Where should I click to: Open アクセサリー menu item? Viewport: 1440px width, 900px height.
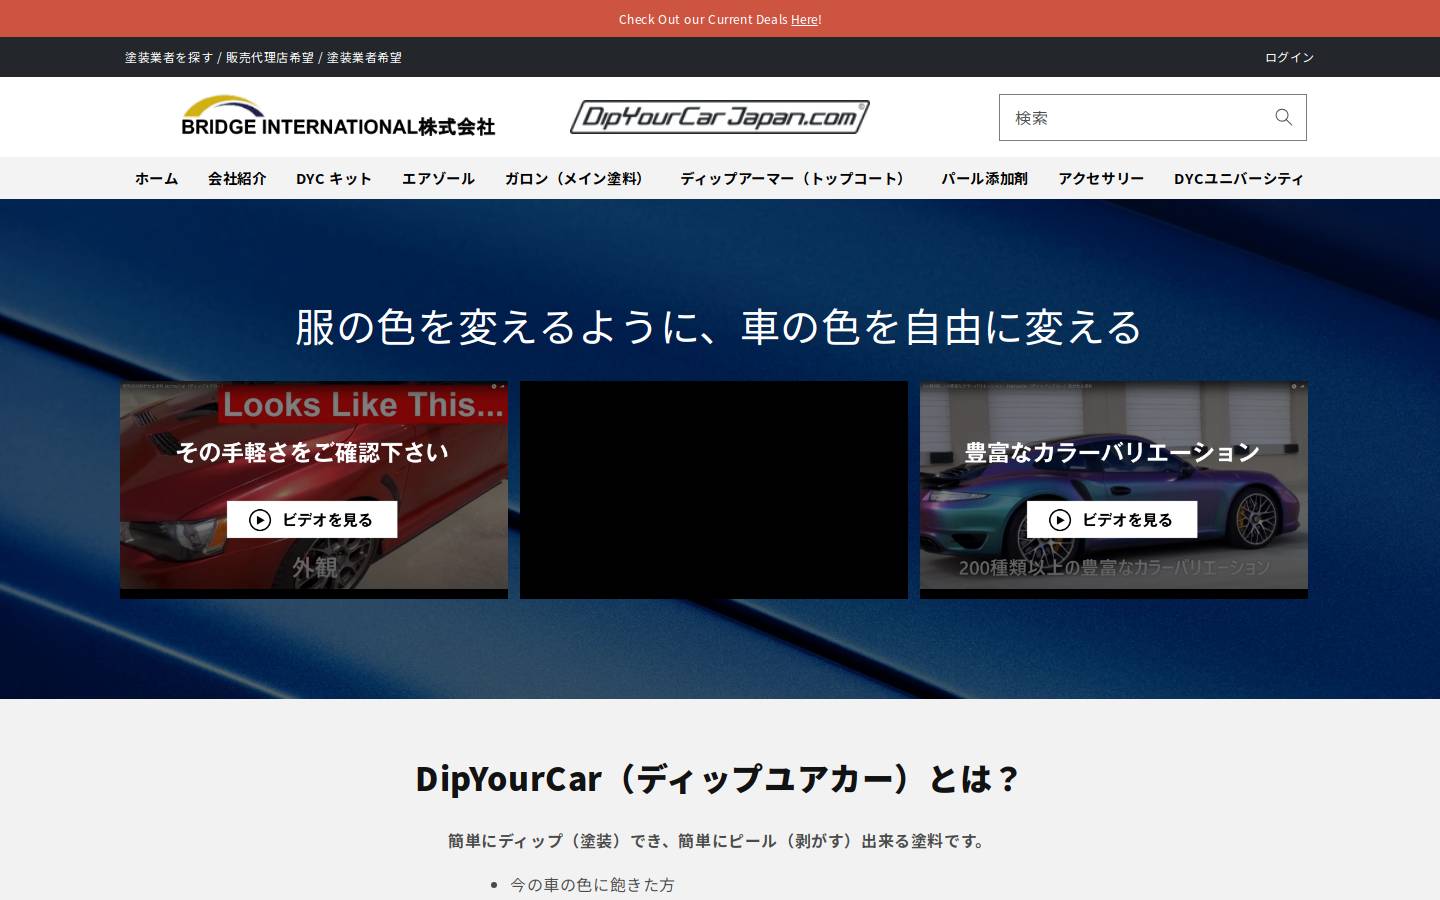[x=1101, y=178]
